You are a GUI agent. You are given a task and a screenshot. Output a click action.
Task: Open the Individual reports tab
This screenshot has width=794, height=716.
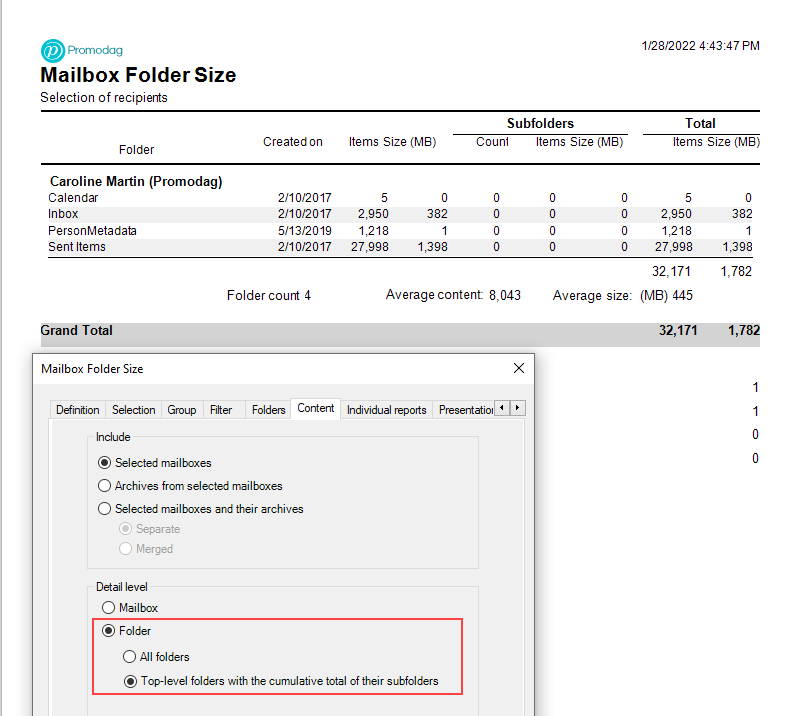[x=386, y=410]
